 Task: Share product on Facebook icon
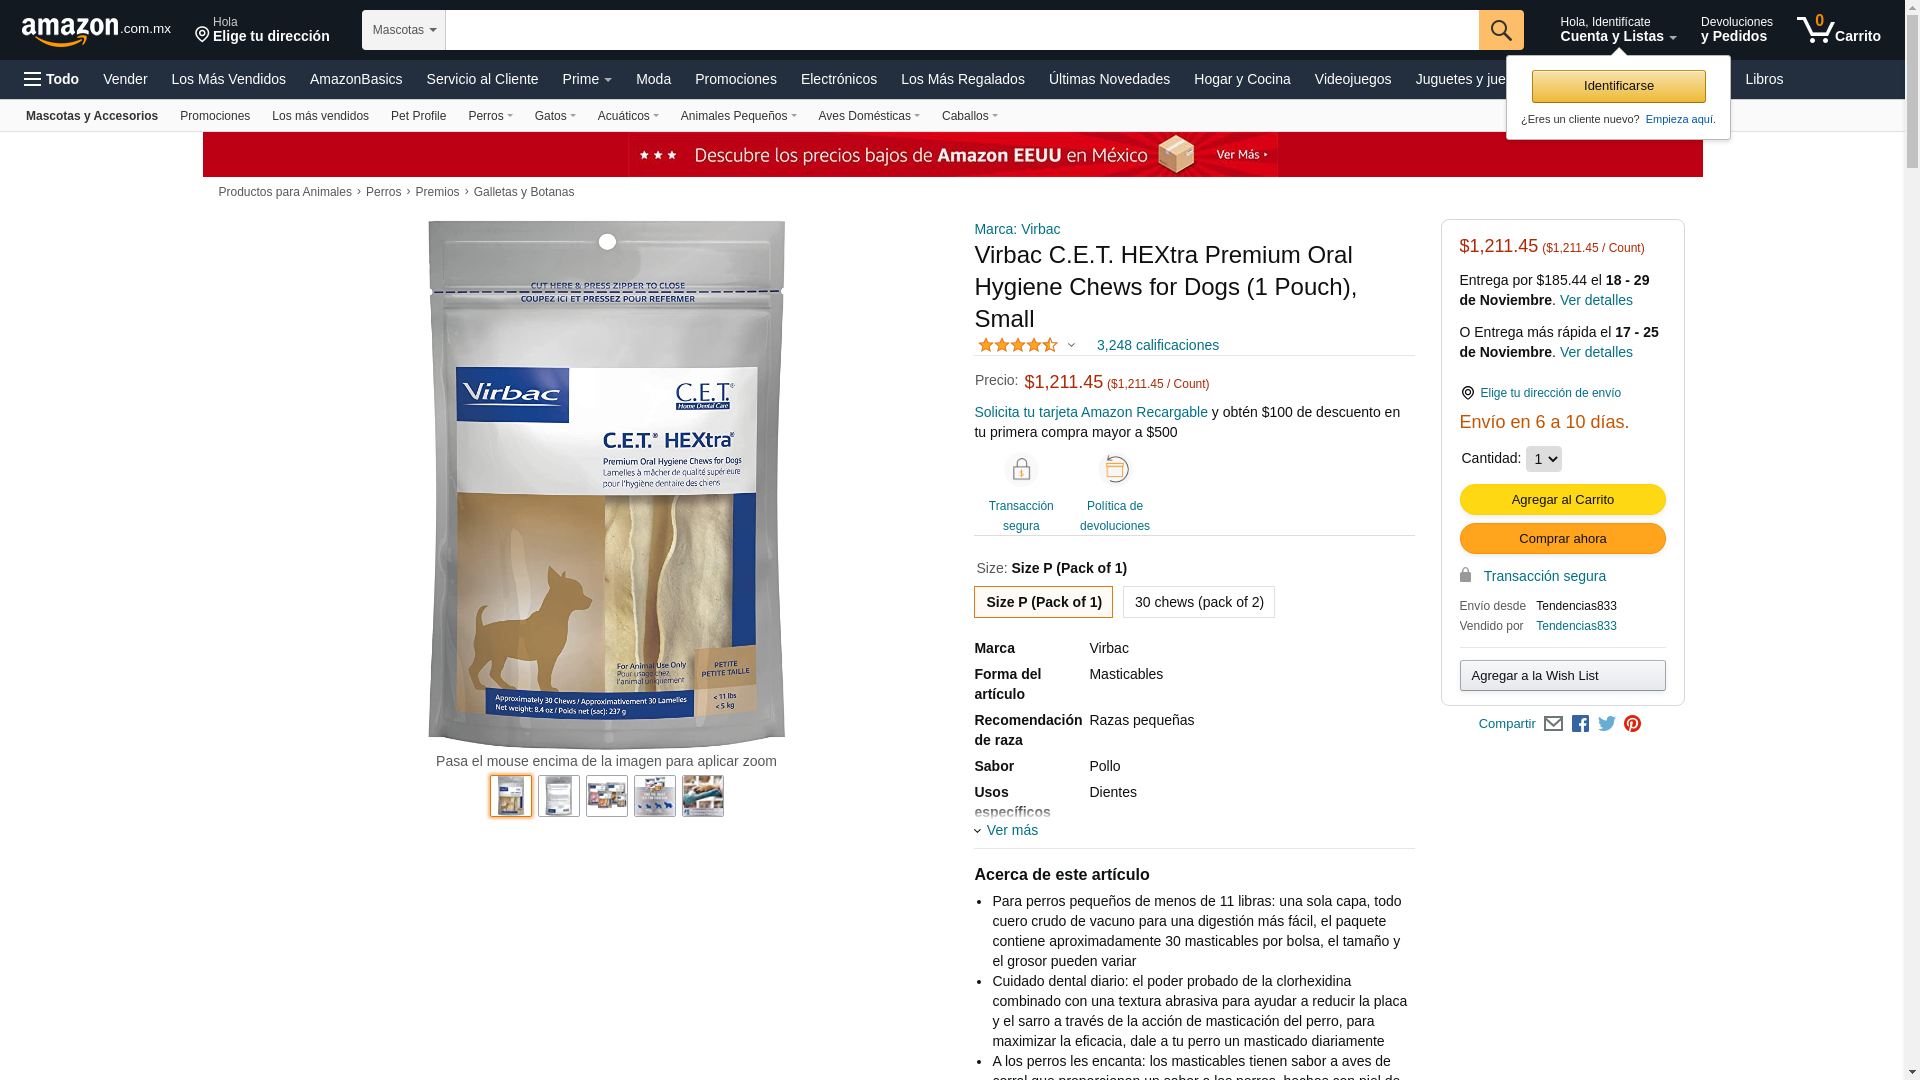click(x=1580, y=724)
